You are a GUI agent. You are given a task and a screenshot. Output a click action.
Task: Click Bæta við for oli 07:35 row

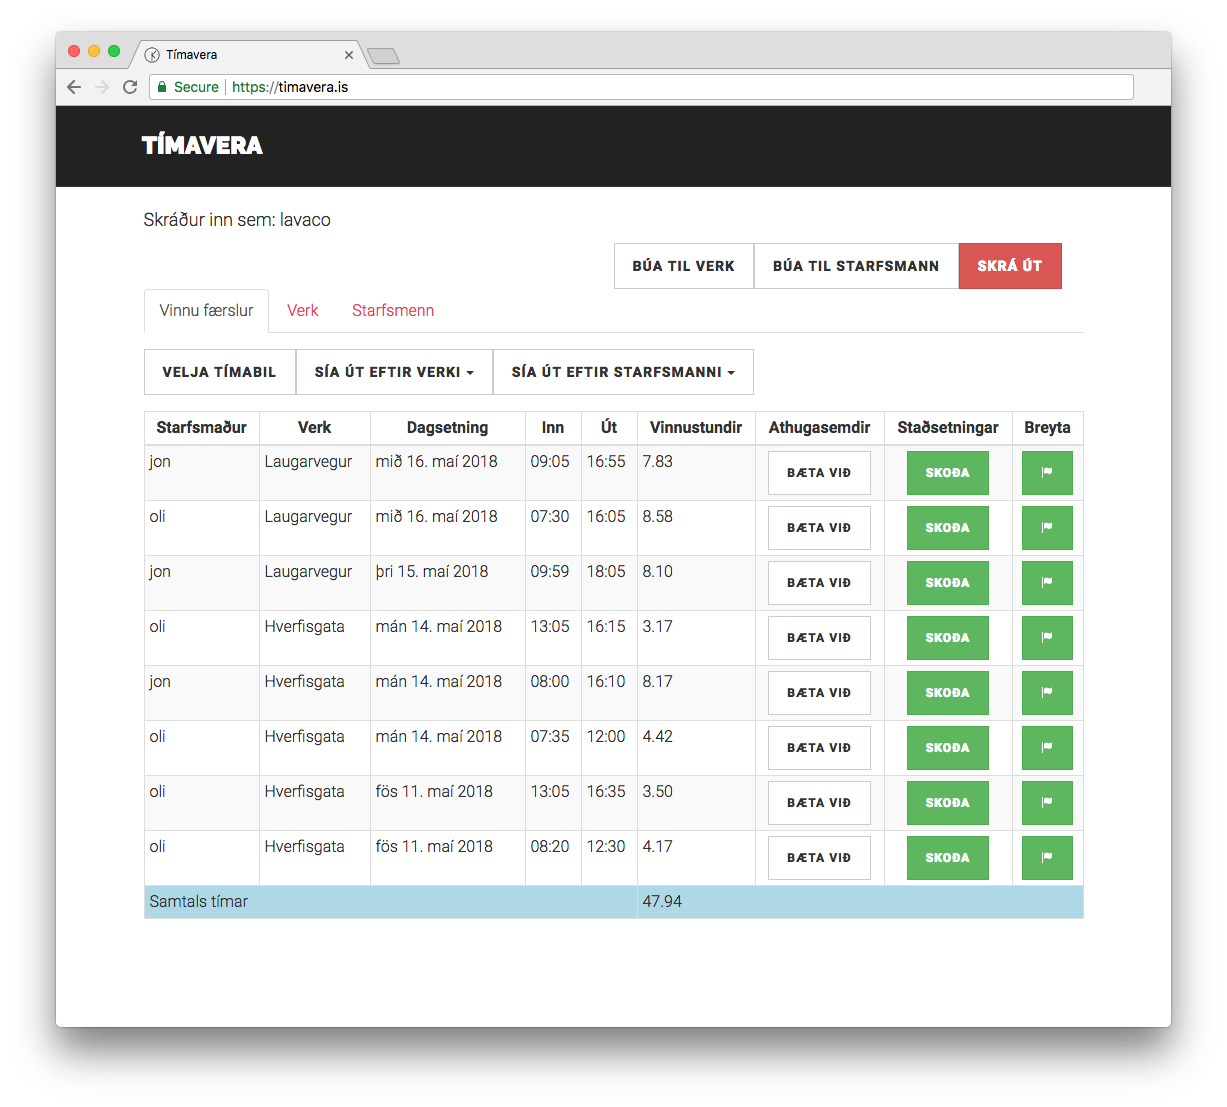(x=819, y=748)
